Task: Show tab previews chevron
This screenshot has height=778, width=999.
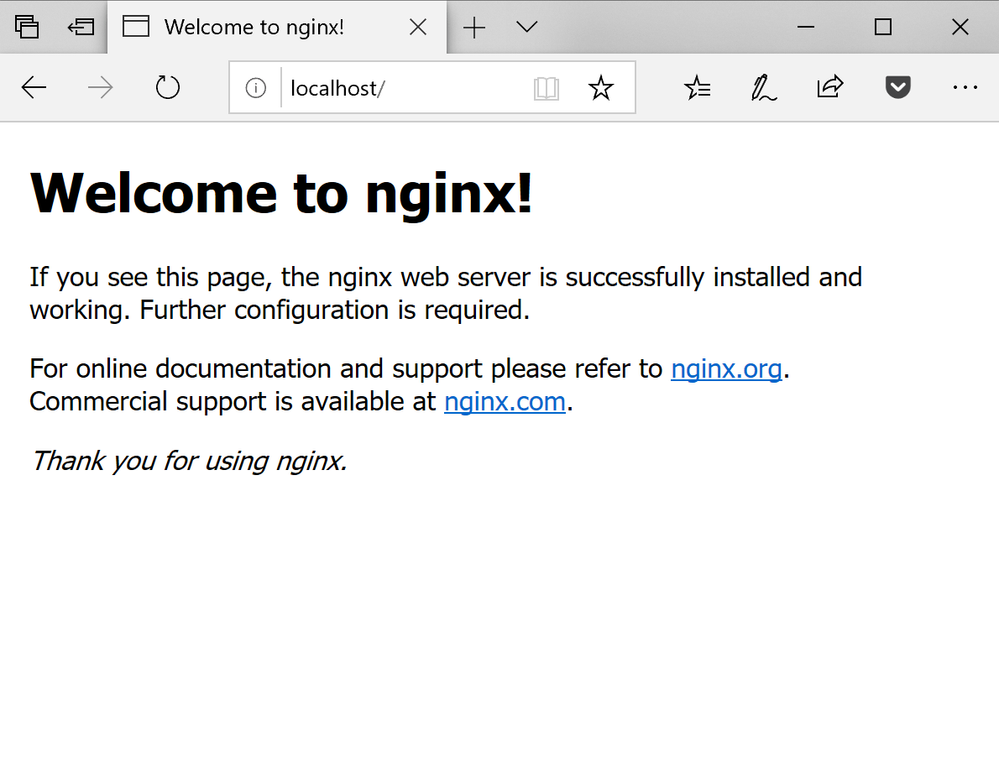Action: (x=527, y=27)
